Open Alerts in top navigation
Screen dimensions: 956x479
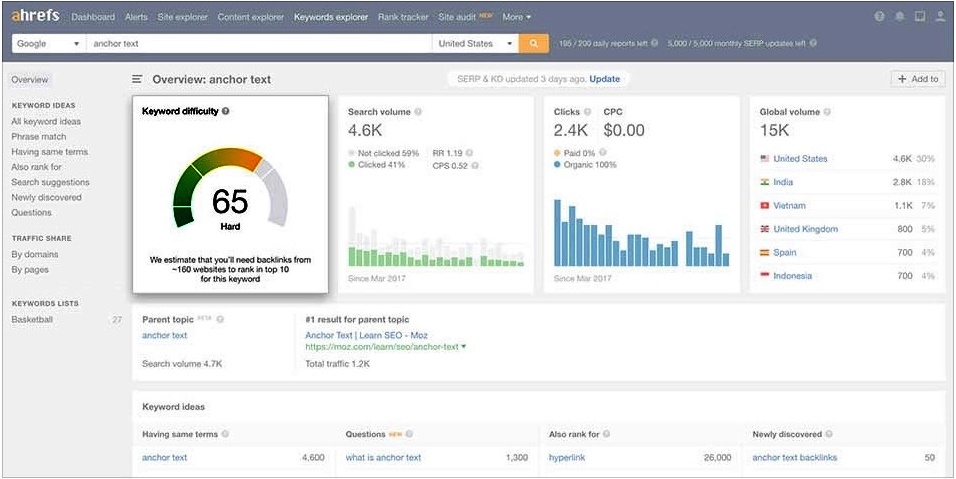click(136, 17)
